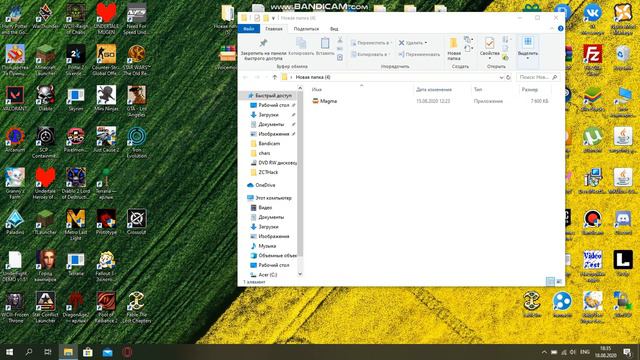Screen dimensions: 640x360
Task: Select the Bandicam desktop icon
Action: pos(593,222)
